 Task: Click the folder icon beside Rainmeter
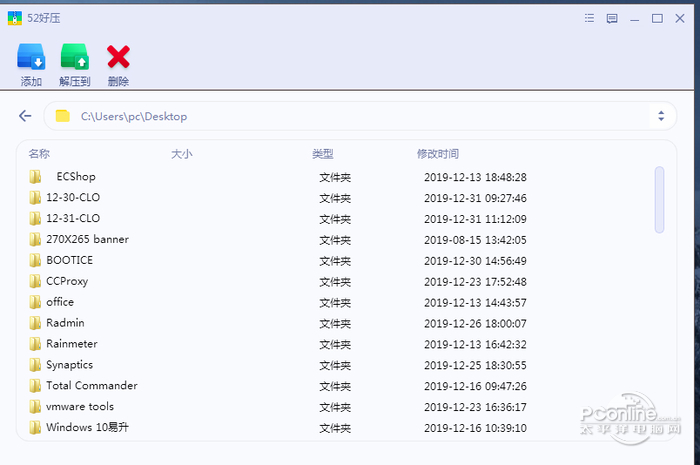35,344
